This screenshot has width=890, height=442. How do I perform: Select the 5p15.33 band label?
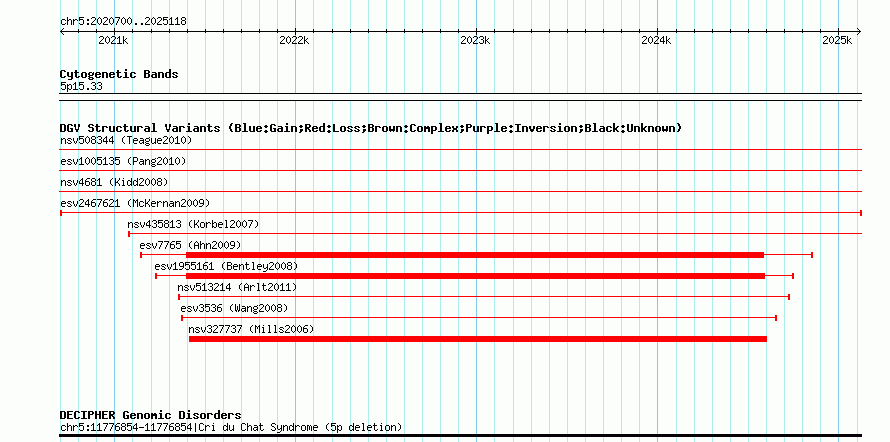tap(81, 87)
